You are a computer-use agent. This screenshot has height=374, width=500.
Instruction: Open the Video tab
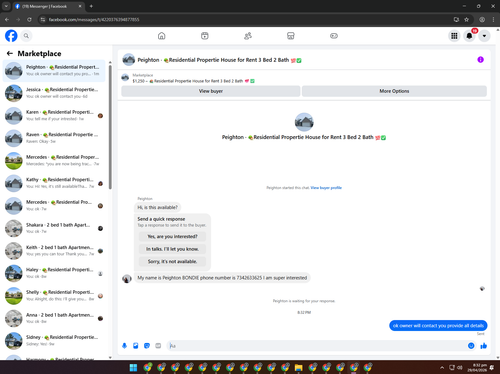point(205,36)
